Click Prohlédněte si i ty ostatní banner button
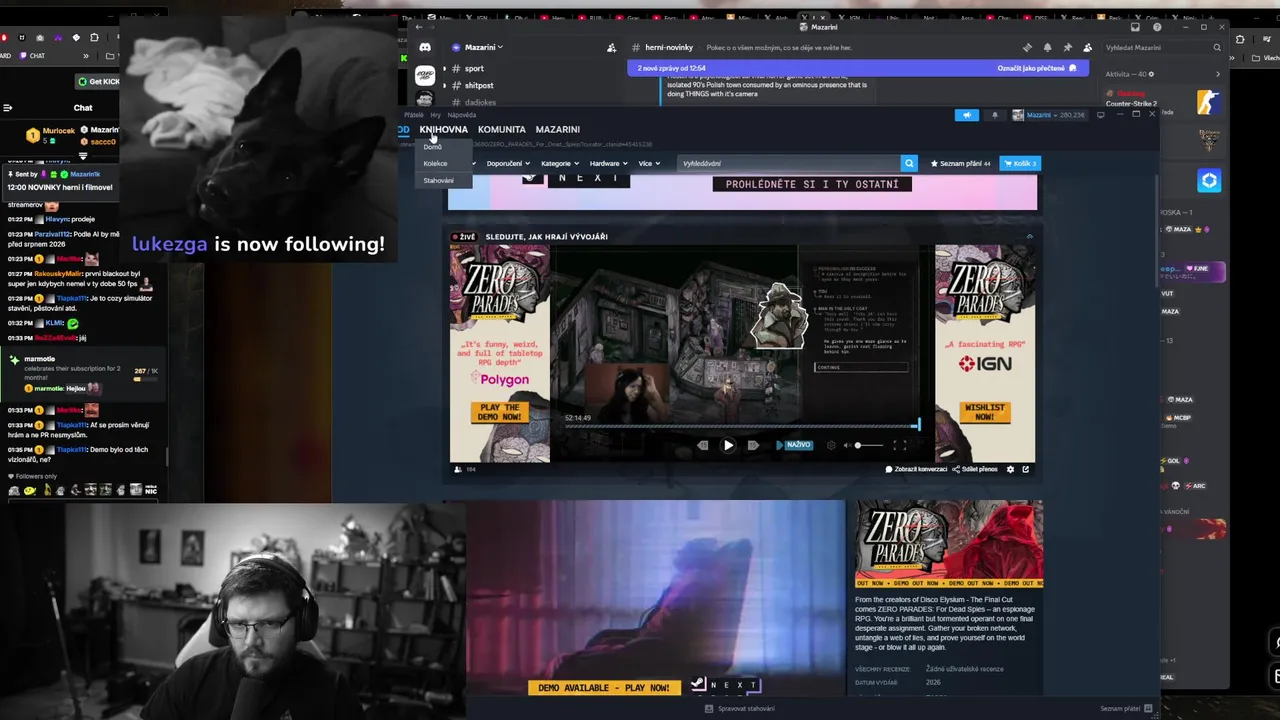Image resolution: width=1280 pixels, height=720 pixels. pyautogui.click(x=812, y=184)
